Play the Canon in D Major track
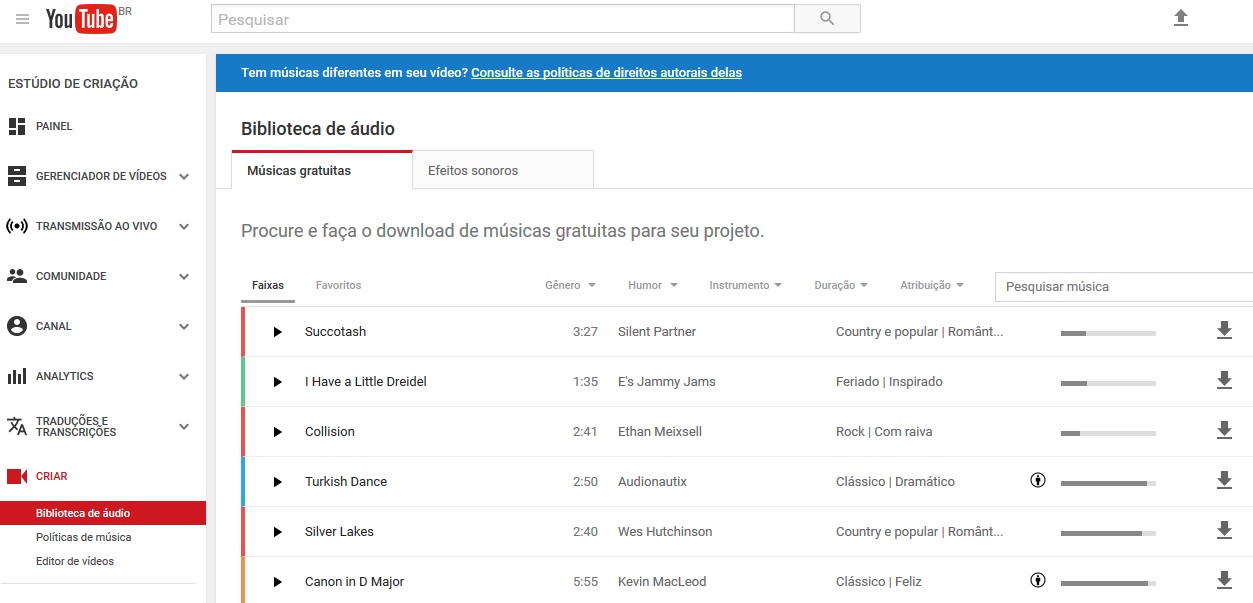The height and width of the screenshot is (603, 1253). click(278, 582)
